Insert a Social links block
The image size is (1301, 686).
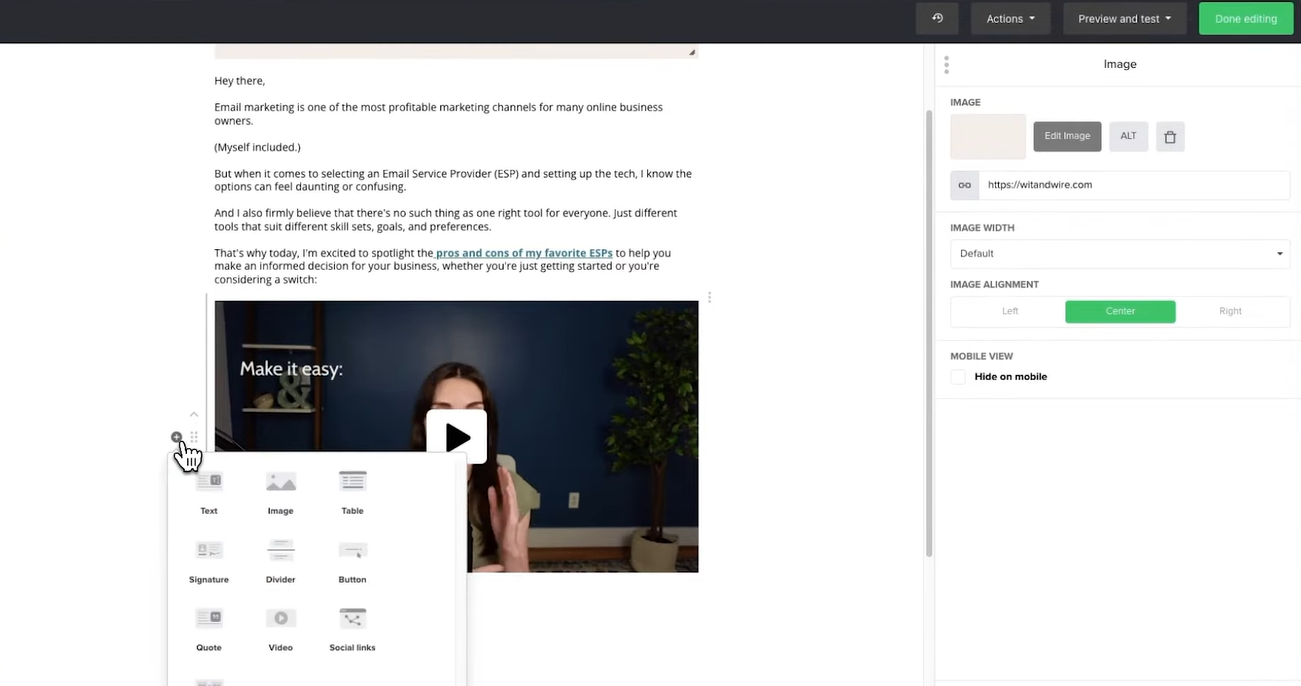tap(352, 629)
